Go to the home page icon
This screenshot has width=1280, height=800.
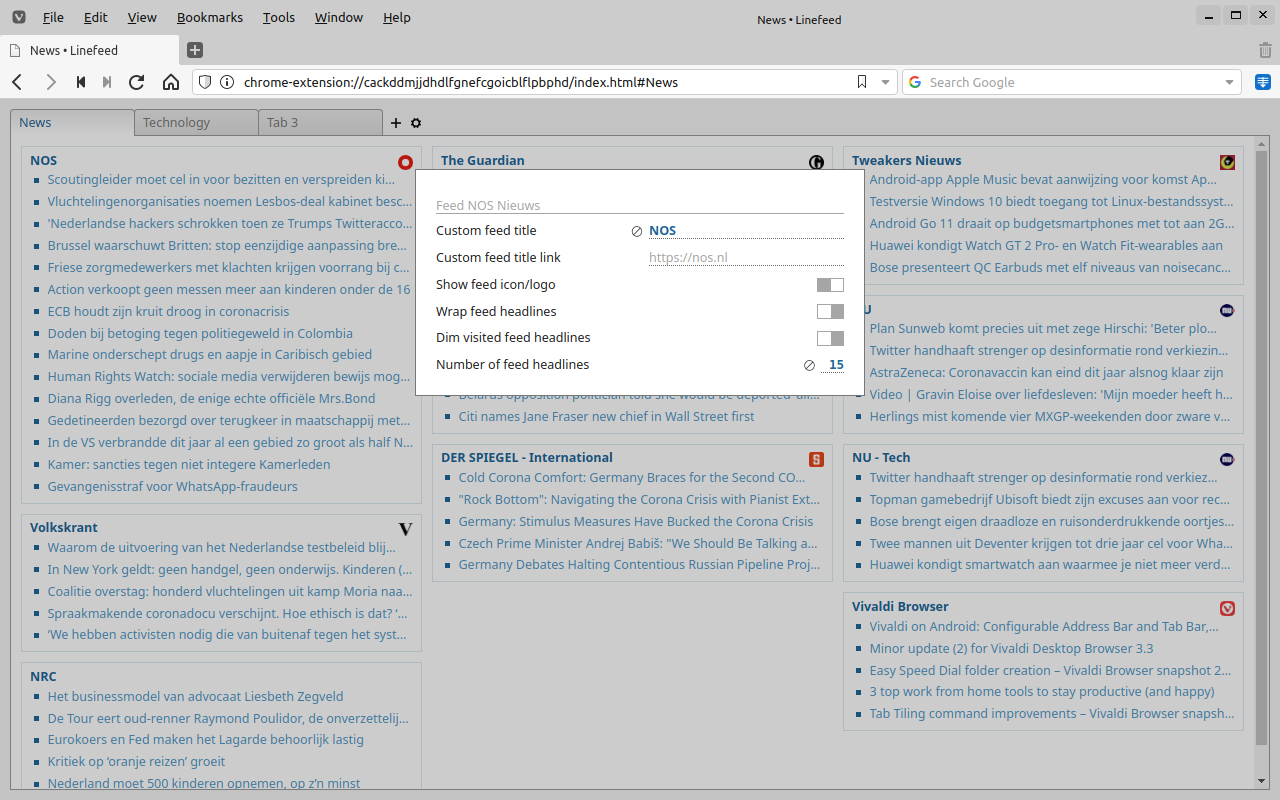(x=171, y=82)
